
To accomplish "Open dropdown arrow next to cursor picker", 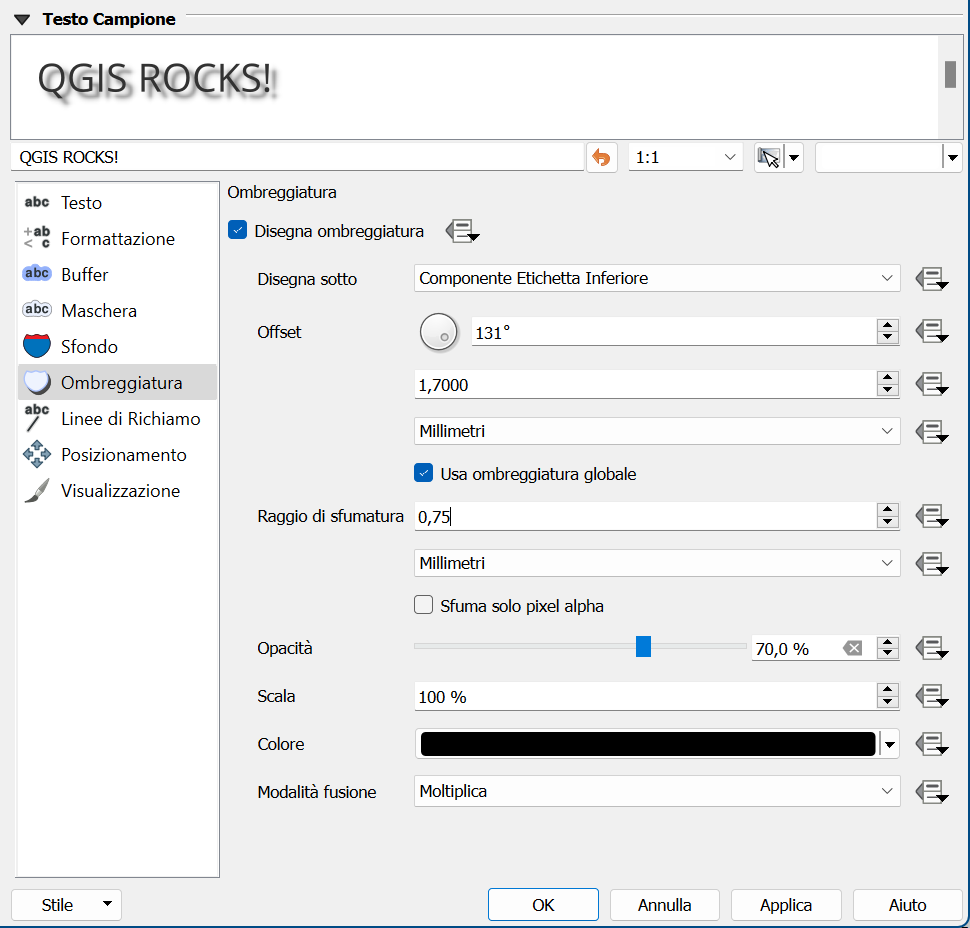I will point(794,158).
